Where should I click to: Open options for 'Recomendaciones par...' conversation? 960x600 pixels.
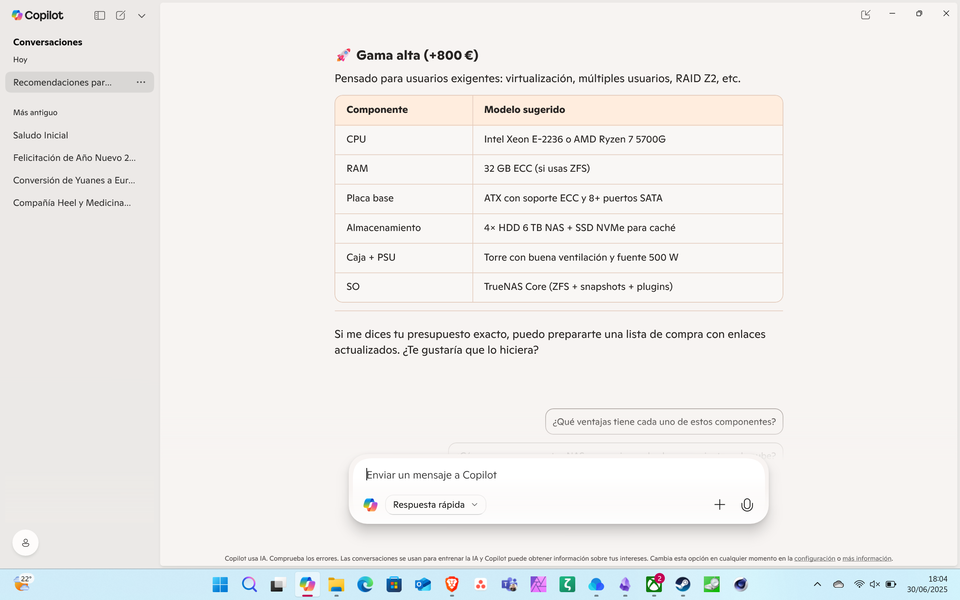click(x=141, y=82)
